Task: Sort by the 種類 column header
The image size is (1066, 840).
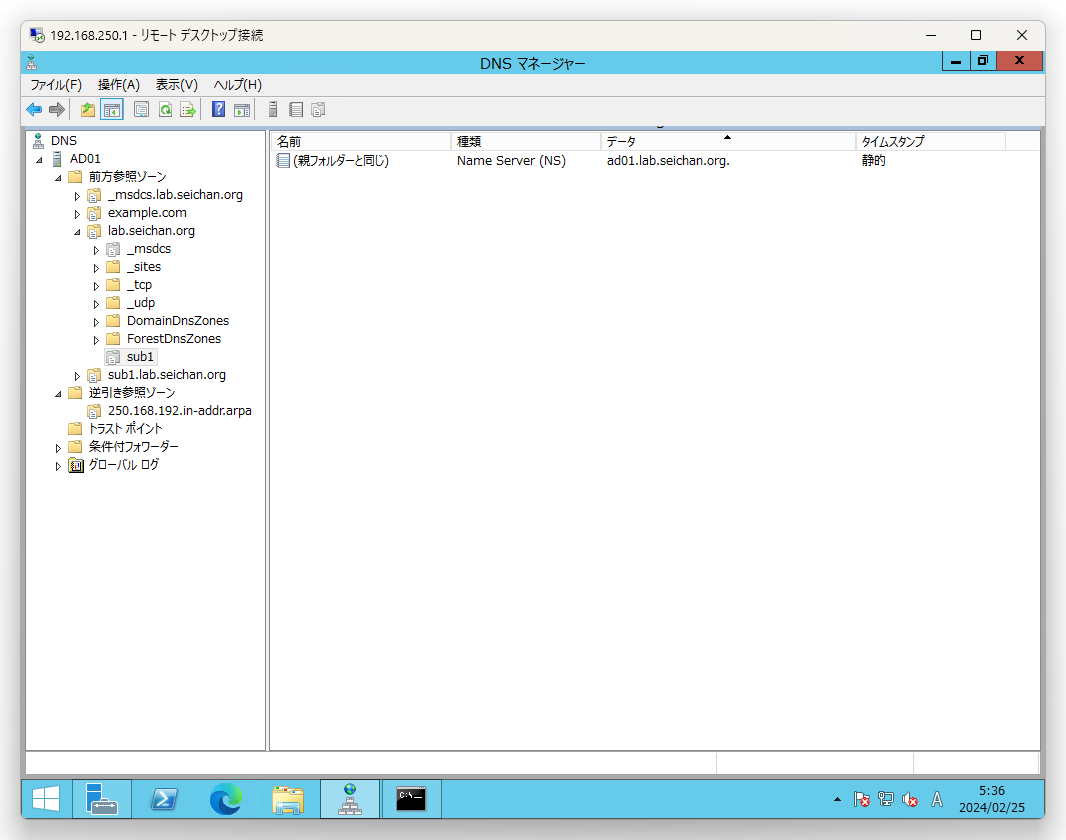Action: pyautogui.click(x=525, y=142)
